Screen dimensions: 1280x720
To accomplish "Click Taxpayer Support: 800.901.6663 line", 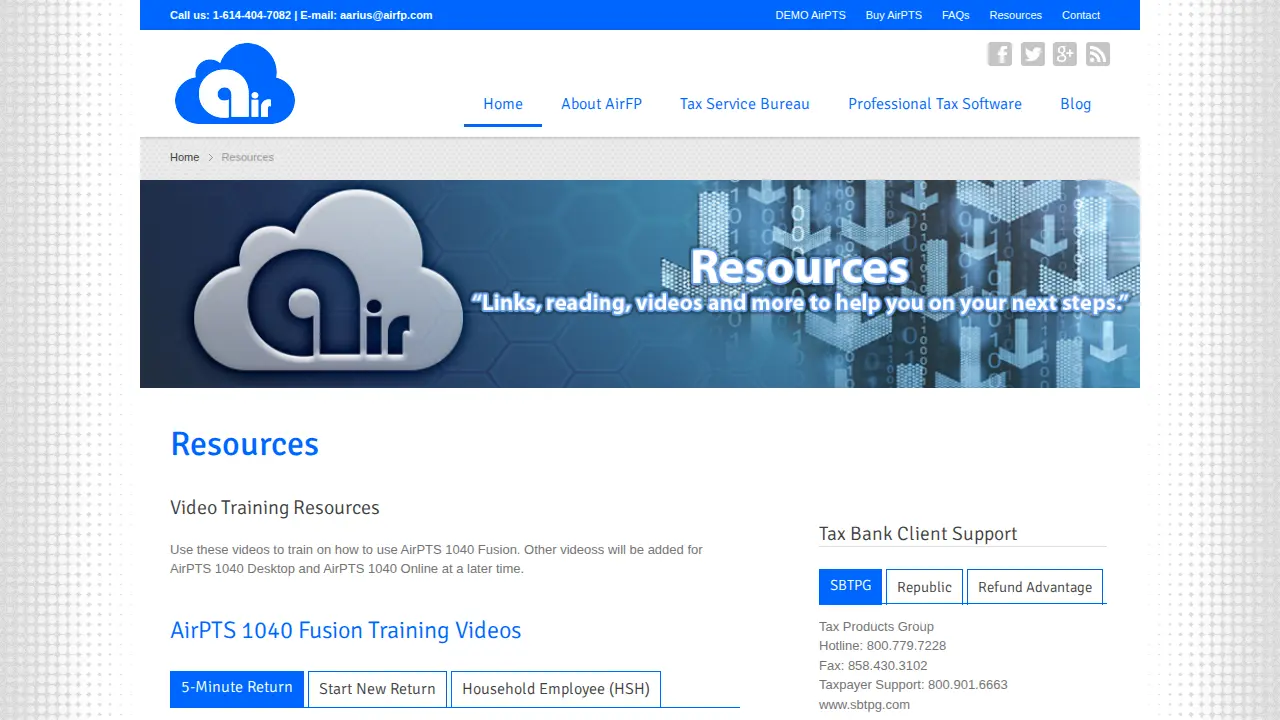I will click(x=913, y=685).
